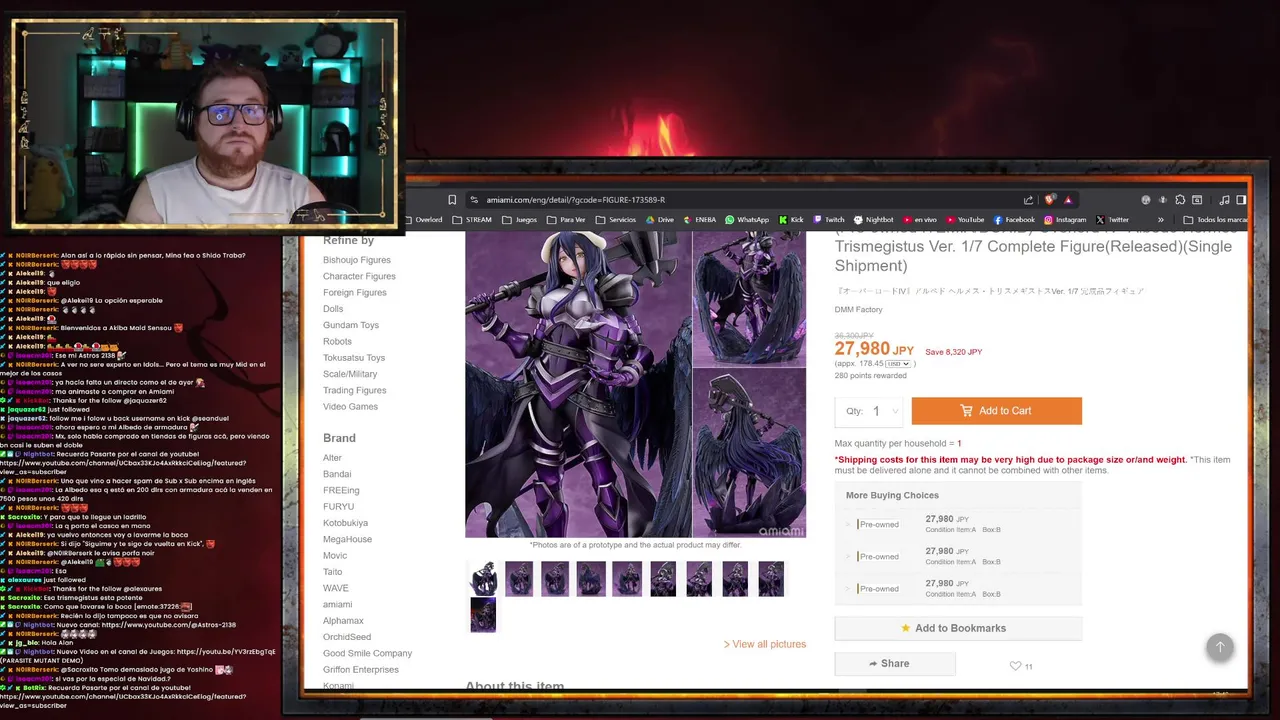Filter by Bandai brand
Viewport: 1280px width, 720px height.
(x=337, y=474)
